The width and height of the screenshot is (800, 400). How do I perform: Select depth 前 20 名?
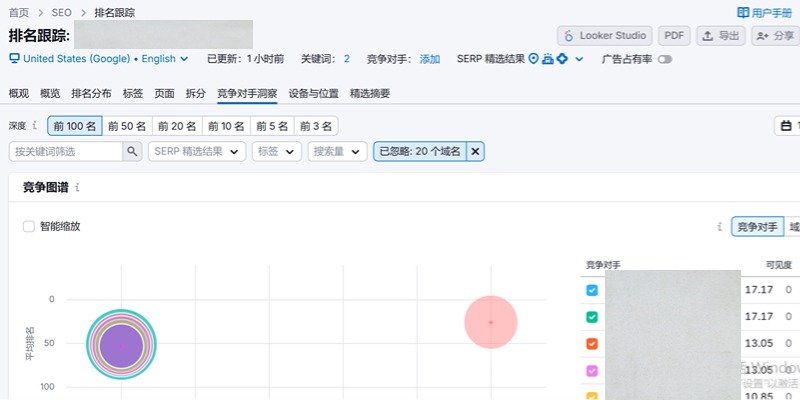[177, 126]
